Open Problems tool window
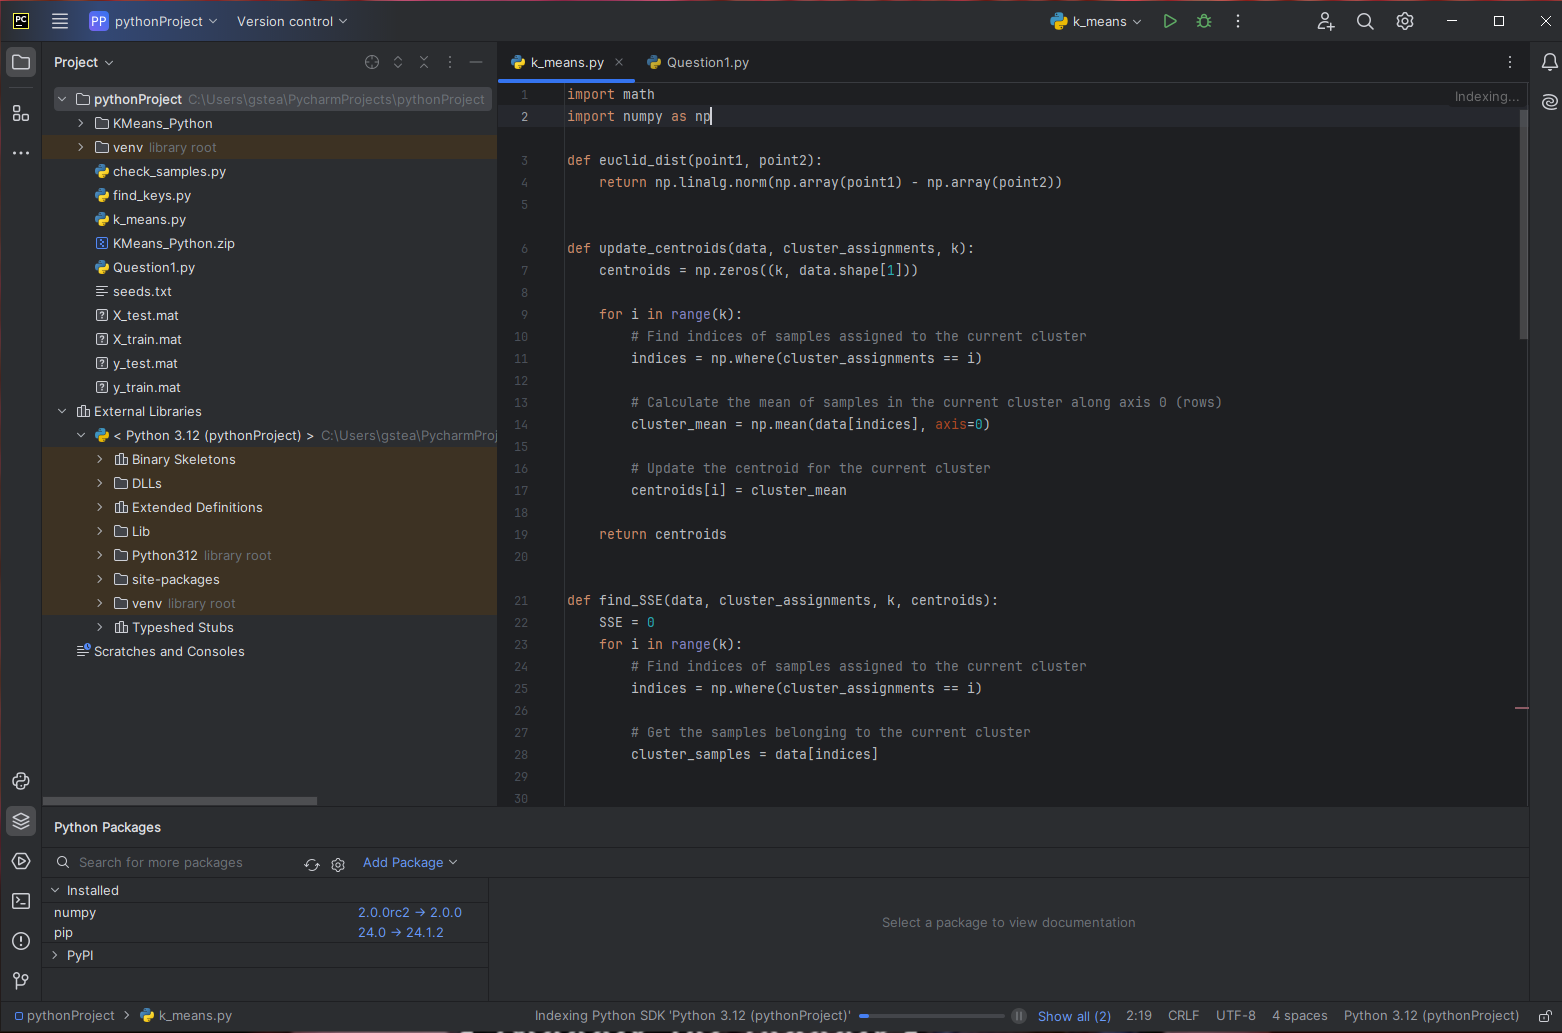This screenshot has width=1562, height=1033. pyautogui.click(x=21, y=941)
